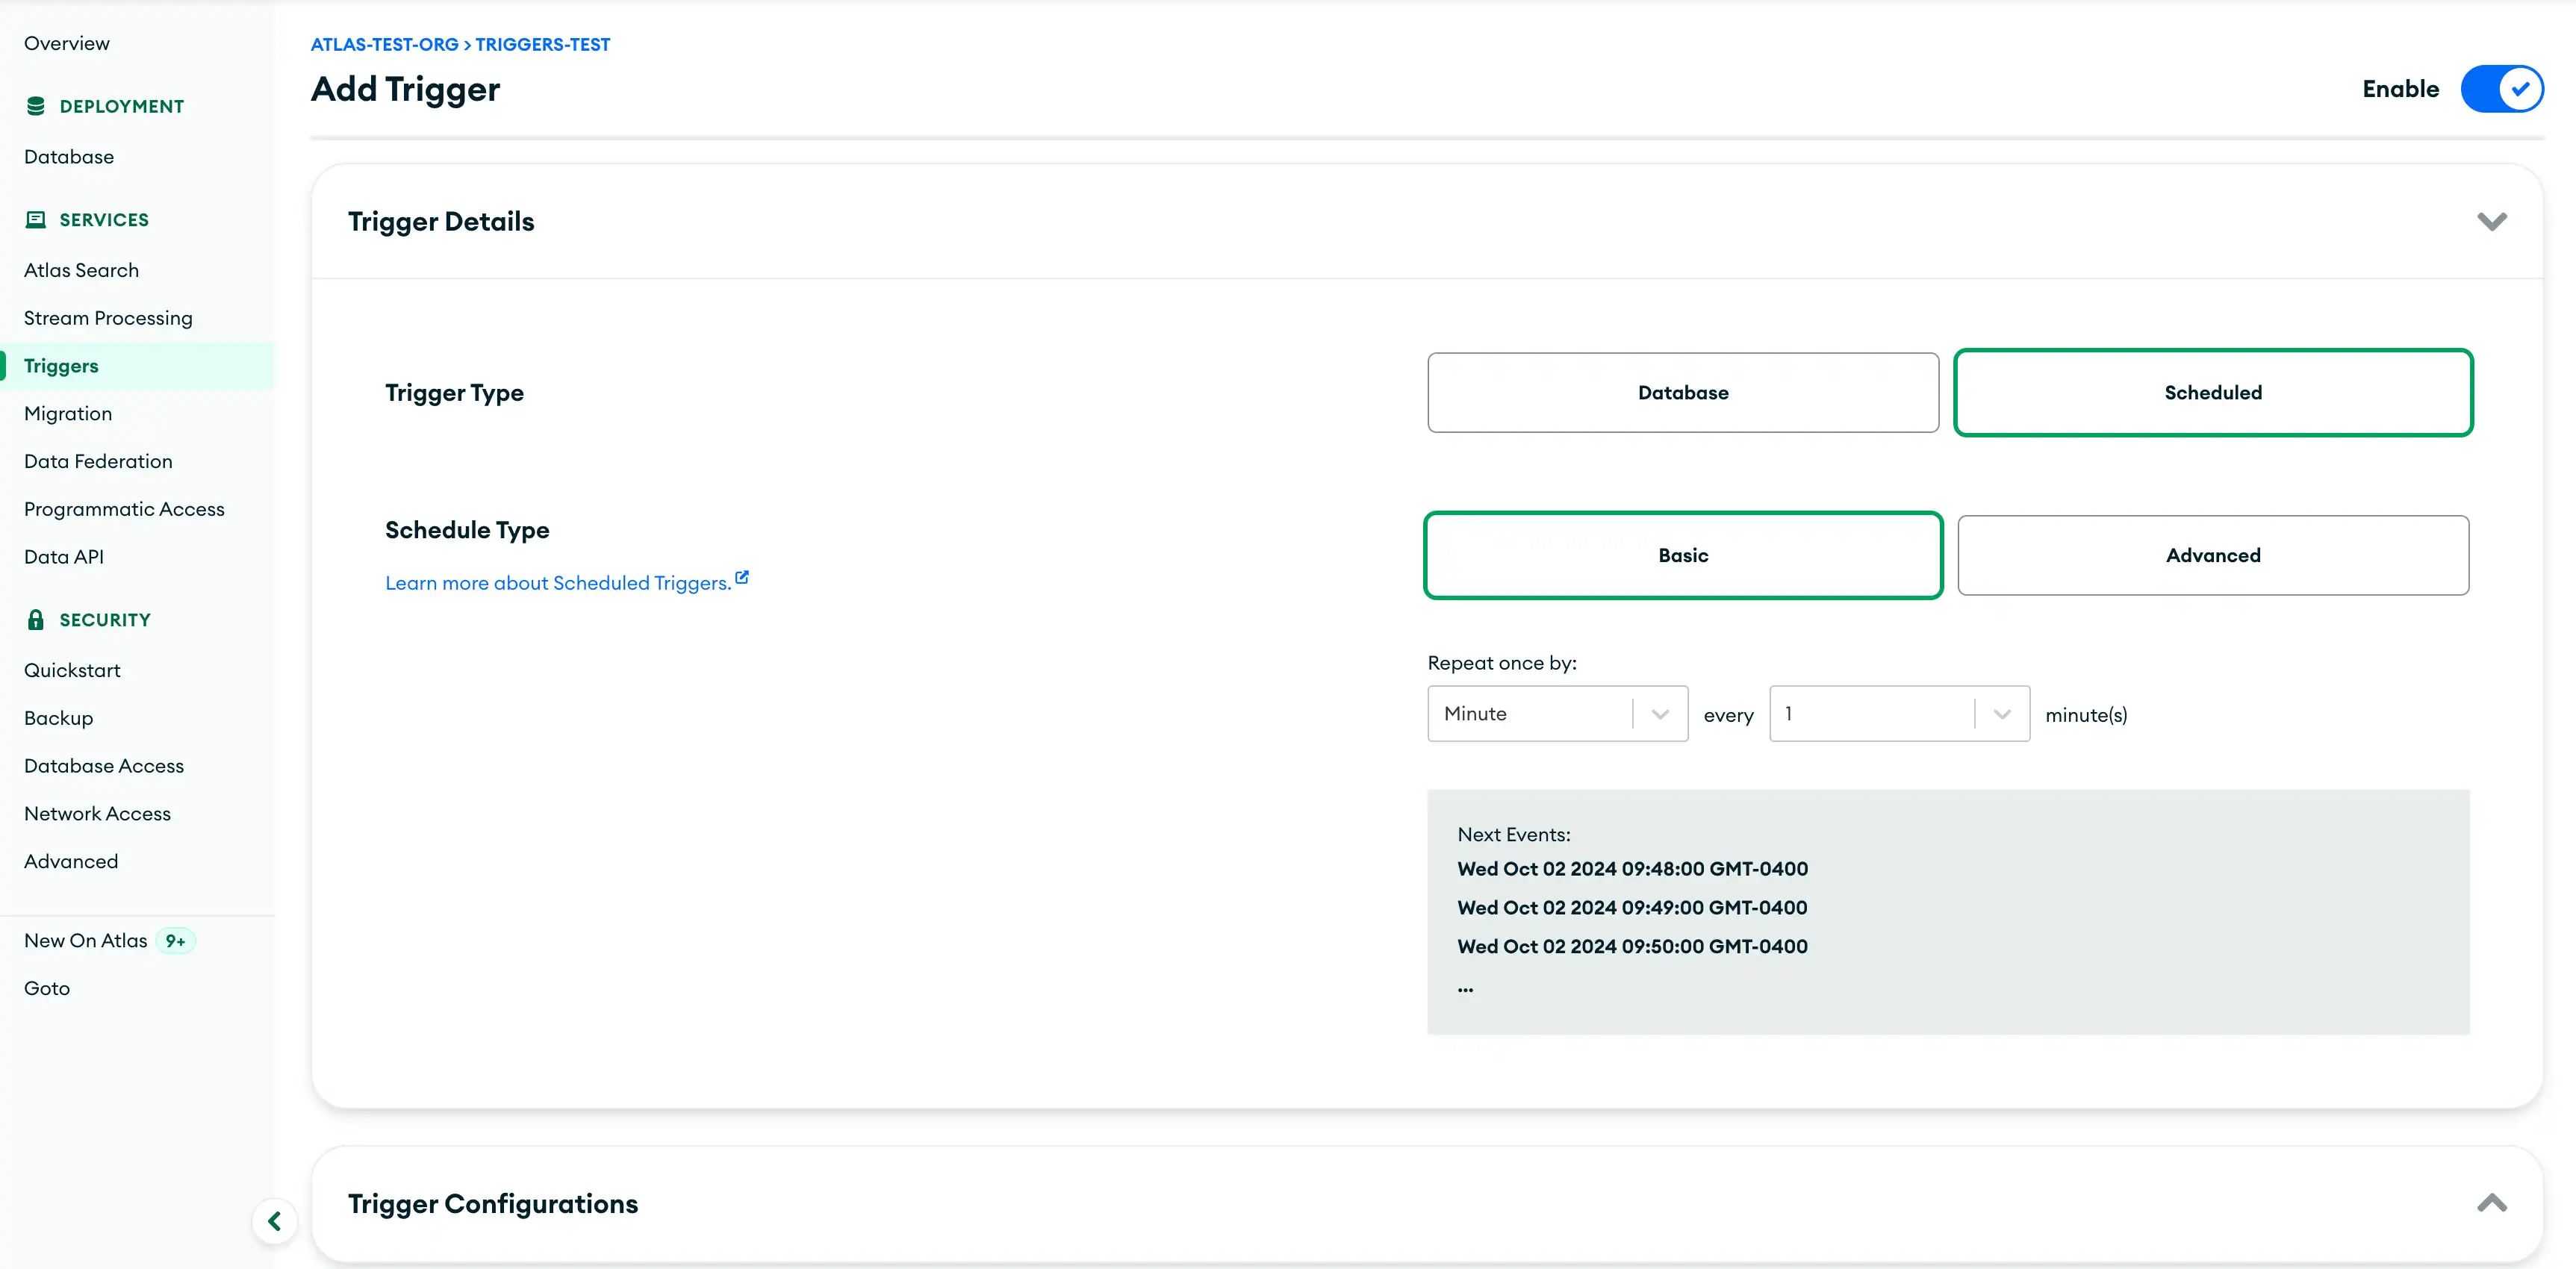Select the Advanced schedule type
2576x1269 pixels.
2213,555
